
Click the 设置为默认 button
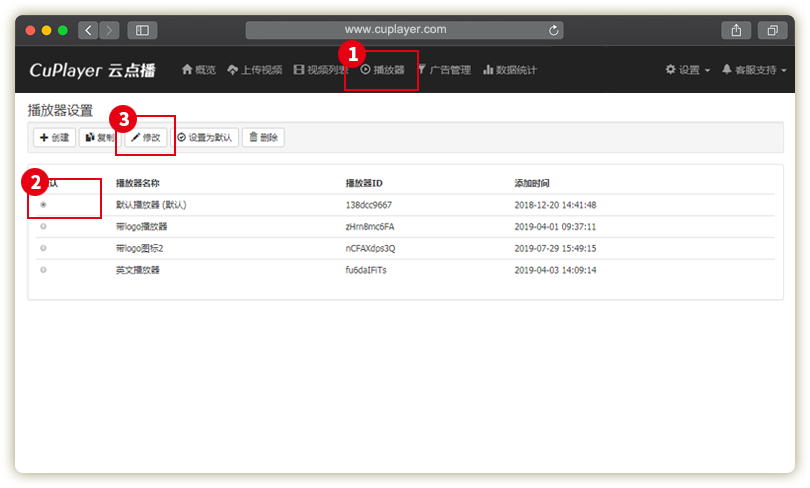(205, 138)
